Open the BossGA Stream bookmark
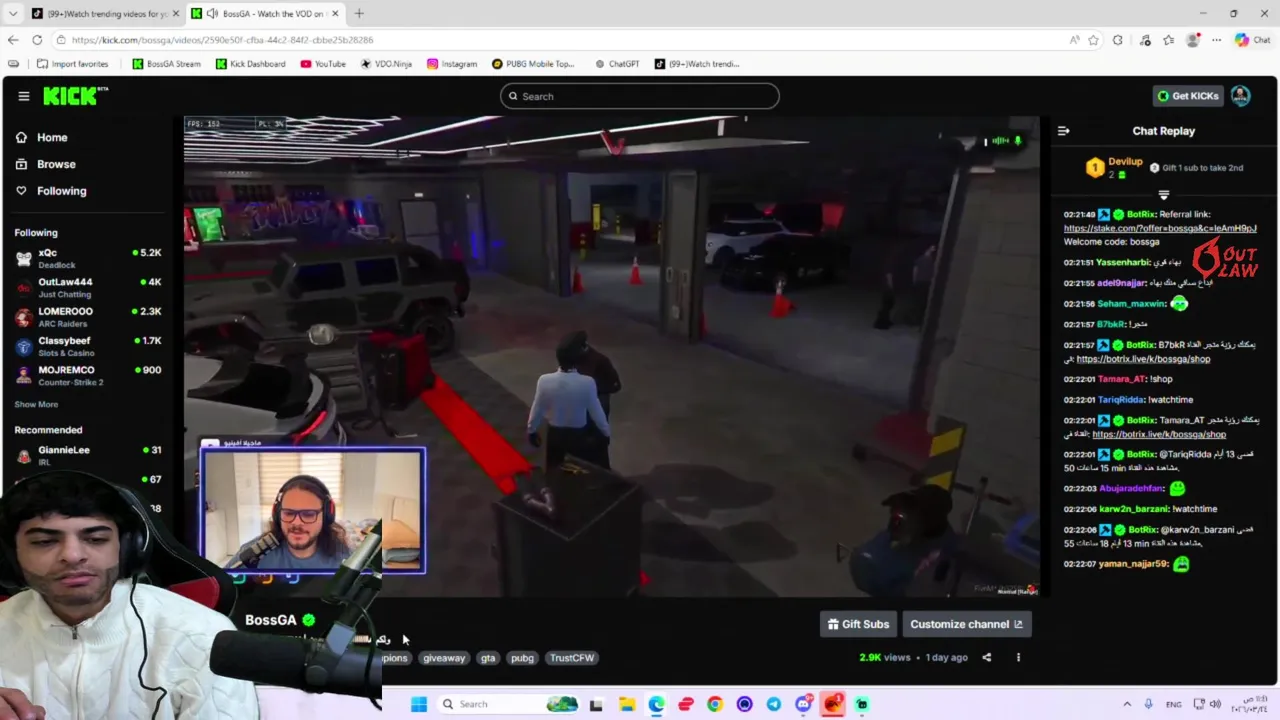1280x720 pixels. pos(166,64)
